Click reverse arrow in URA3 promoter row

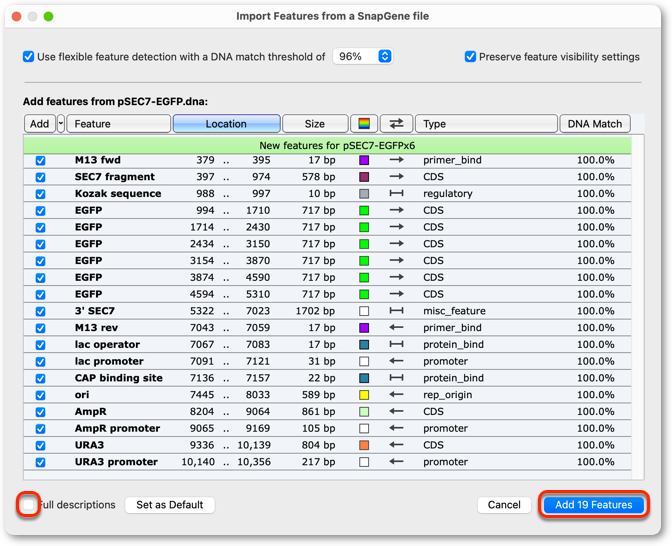click(396, 462)
